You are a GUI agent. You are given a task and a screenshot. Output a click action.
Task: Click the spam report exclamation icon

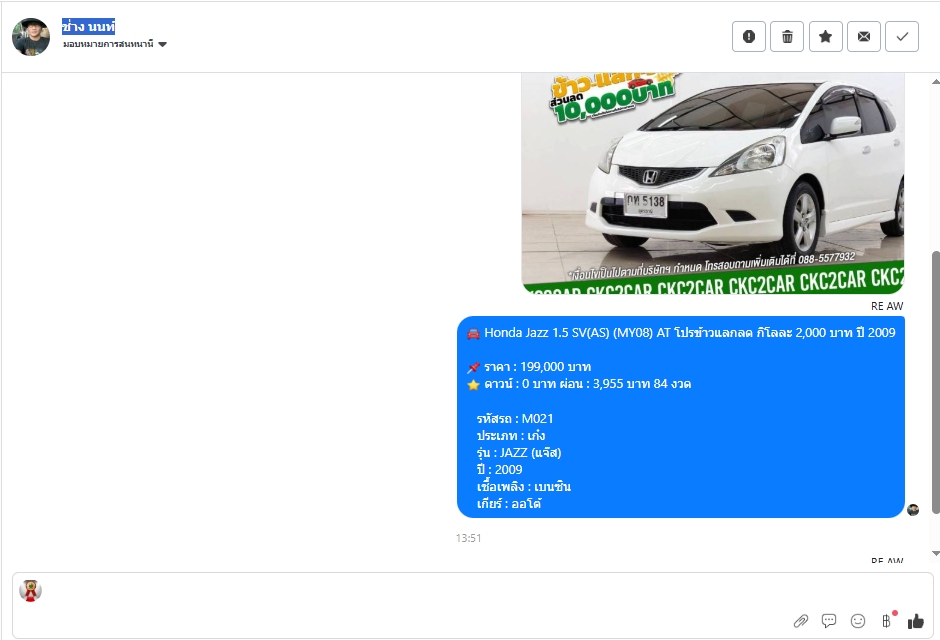point(749,37)
